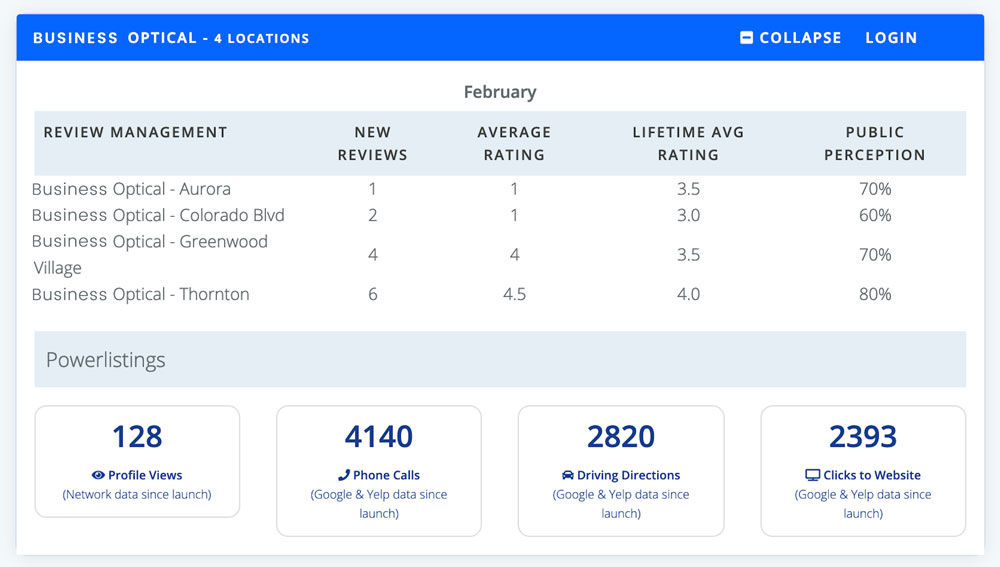Screen dimensions: 1000x567
Task: Click the 128 profile views number
Action: [137, 437]
